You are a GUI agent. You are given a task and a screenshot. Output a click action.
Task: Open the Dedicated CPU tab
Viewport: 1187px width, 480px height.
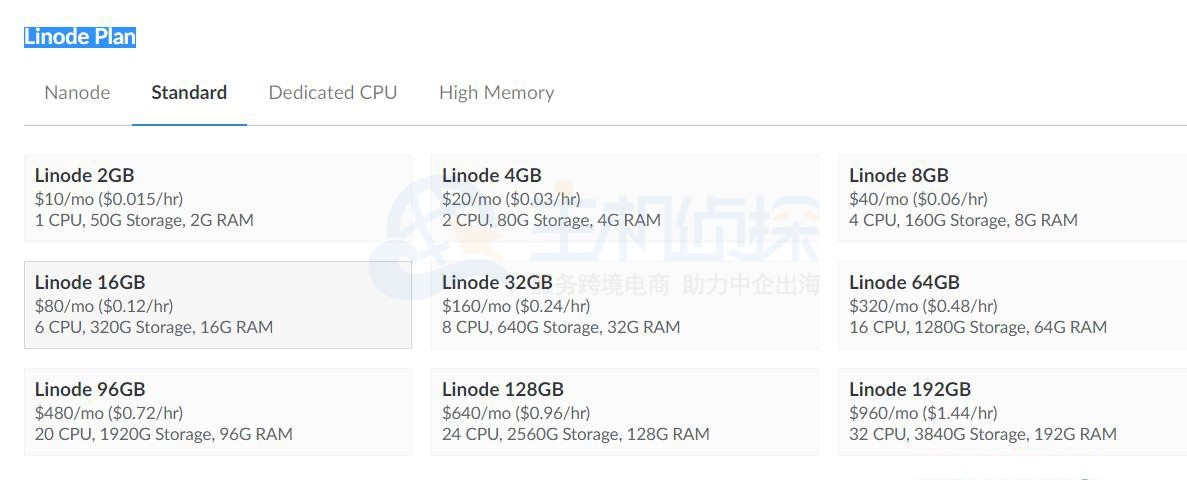332,93
